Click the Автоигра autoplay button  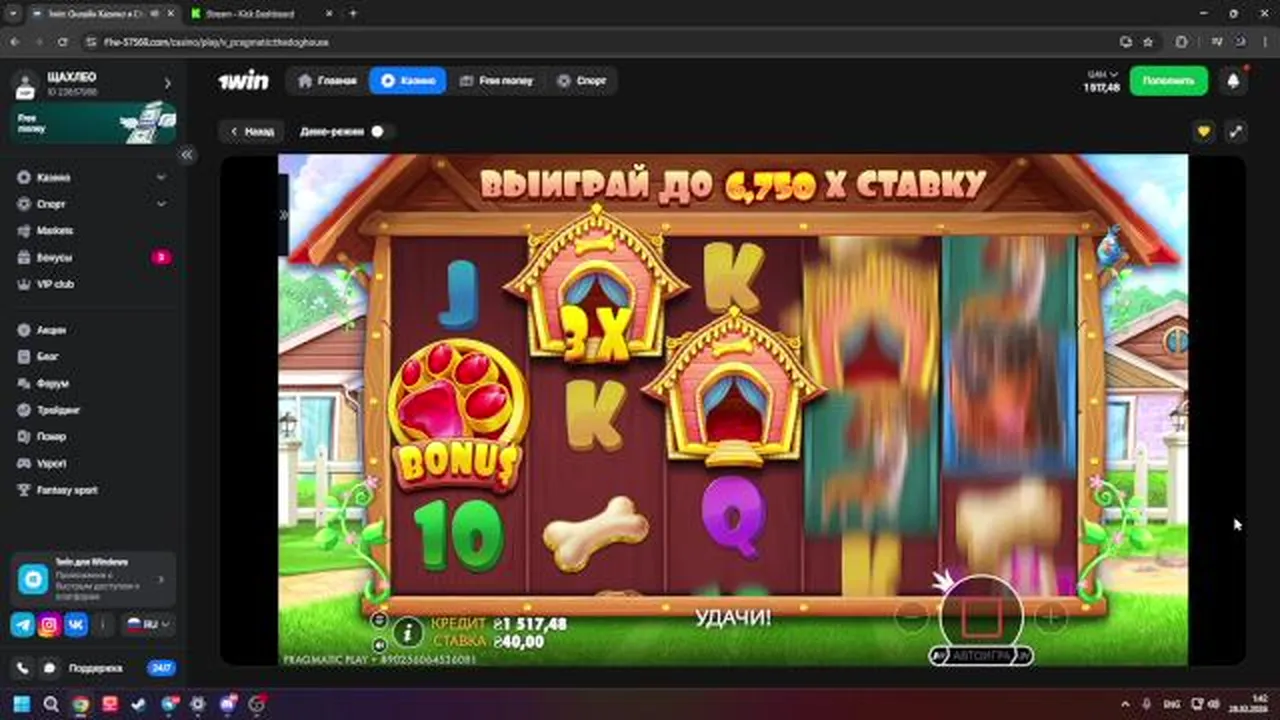coord(982,656)
